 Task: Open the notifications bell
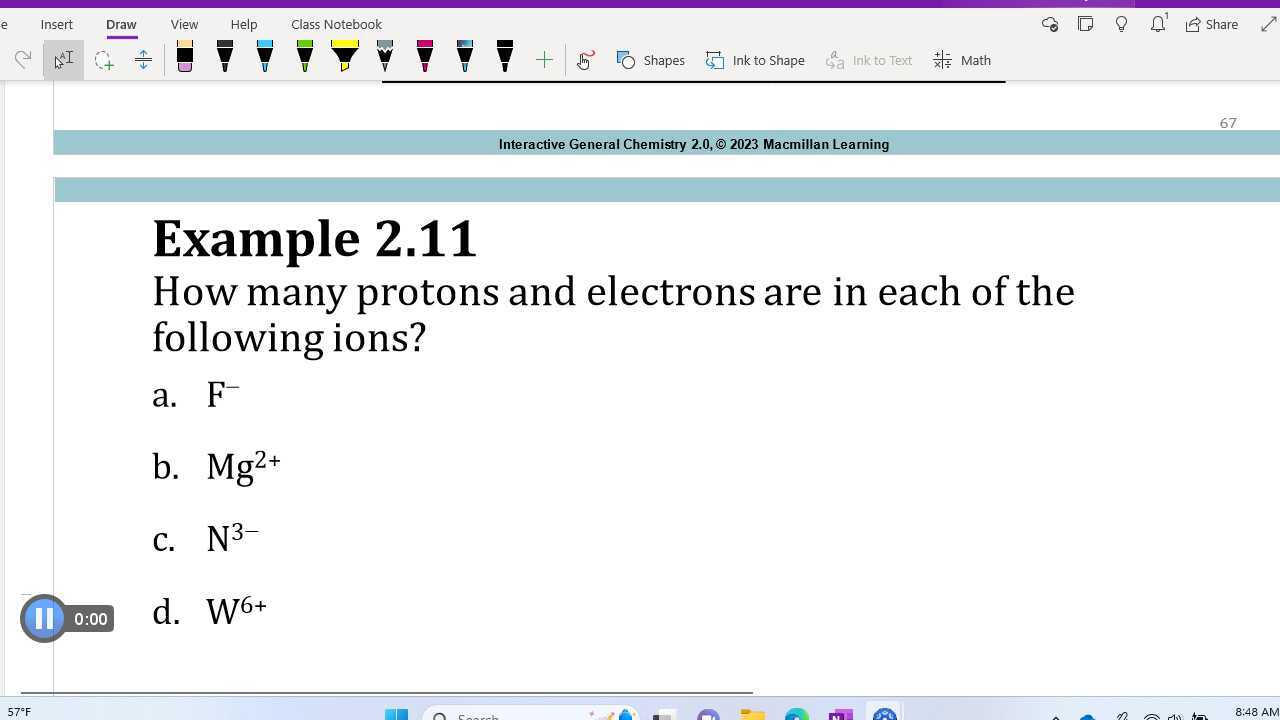1157,24
